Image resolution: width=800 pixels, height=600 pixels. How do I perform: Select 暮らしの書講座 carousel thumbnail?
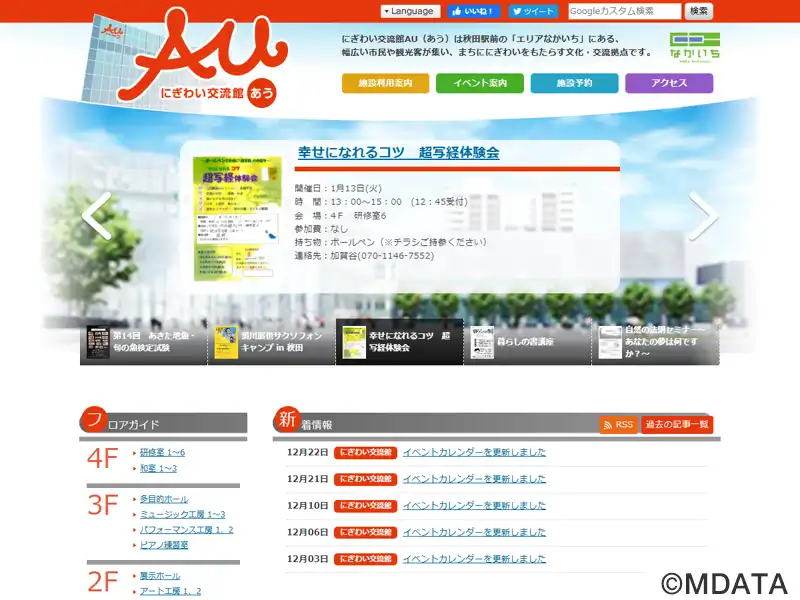tap(527, 342)
